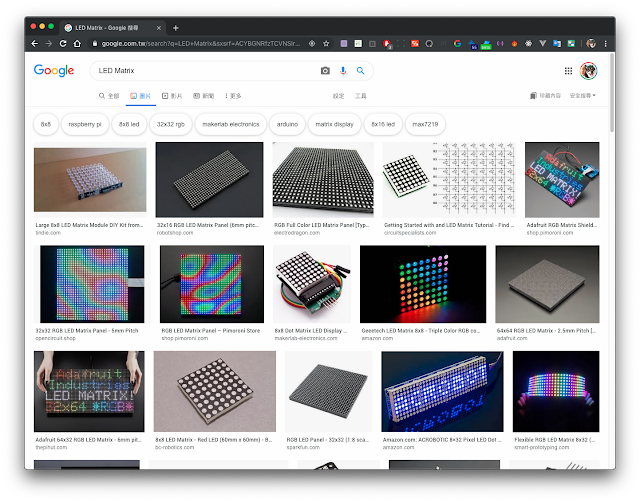Open the 設定 (Settings) menu
640x502 pixels.
tap(338, 96)
